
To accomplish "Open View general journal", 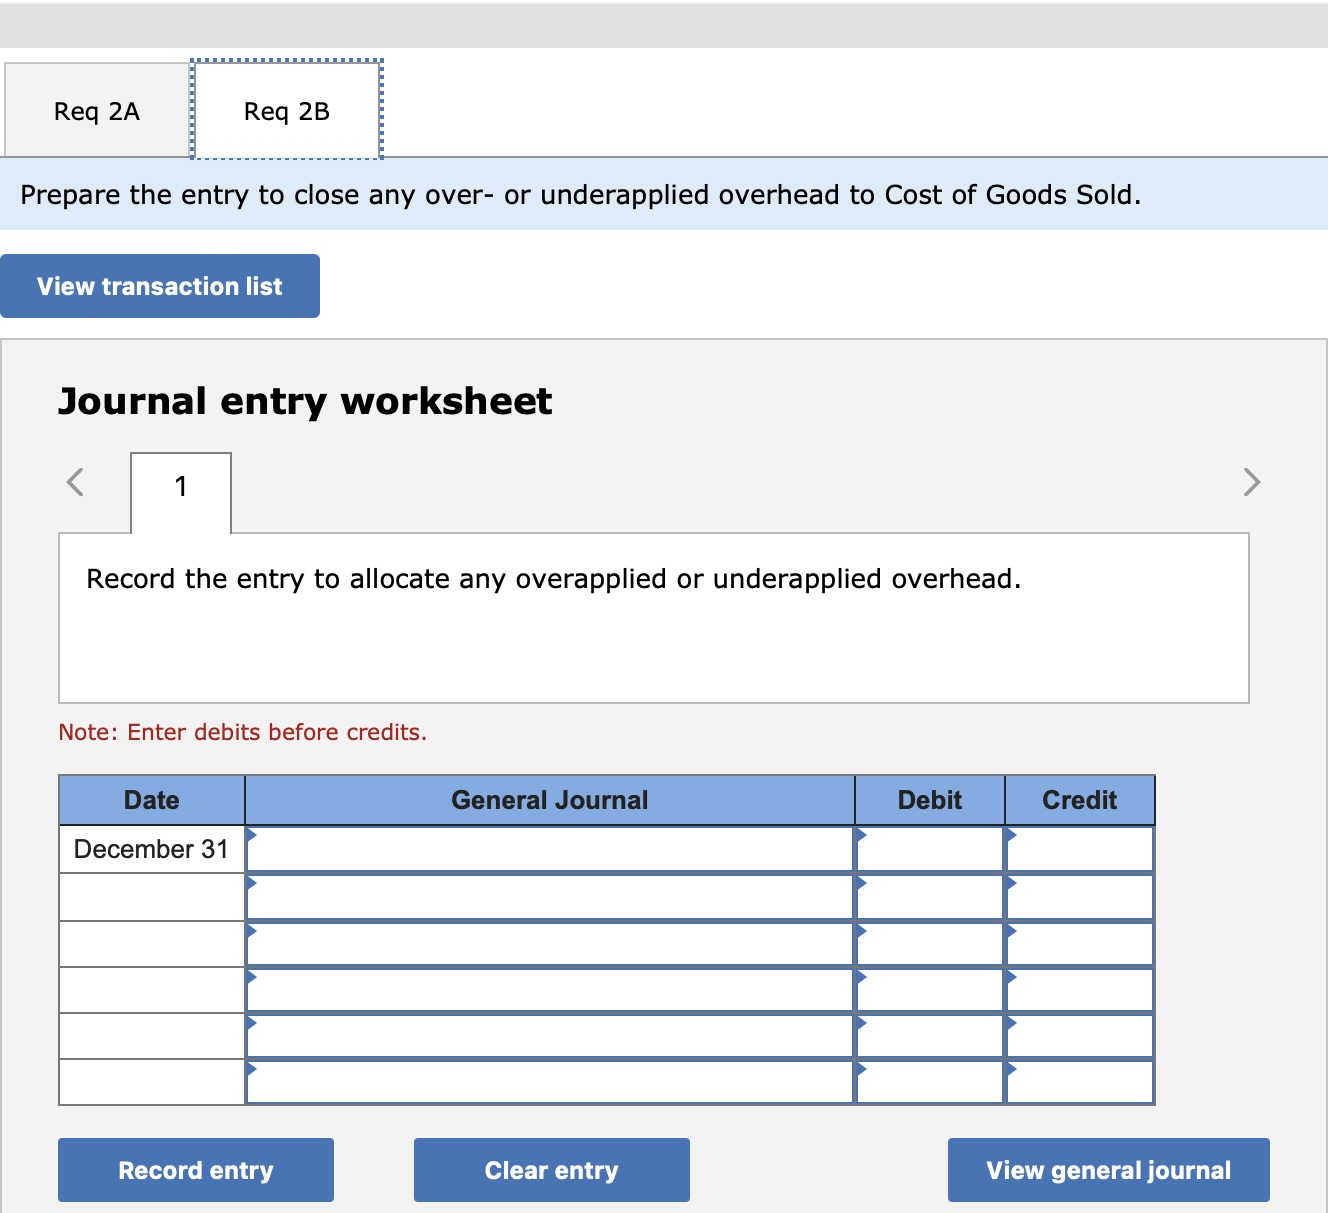I will (1109, 1170).
